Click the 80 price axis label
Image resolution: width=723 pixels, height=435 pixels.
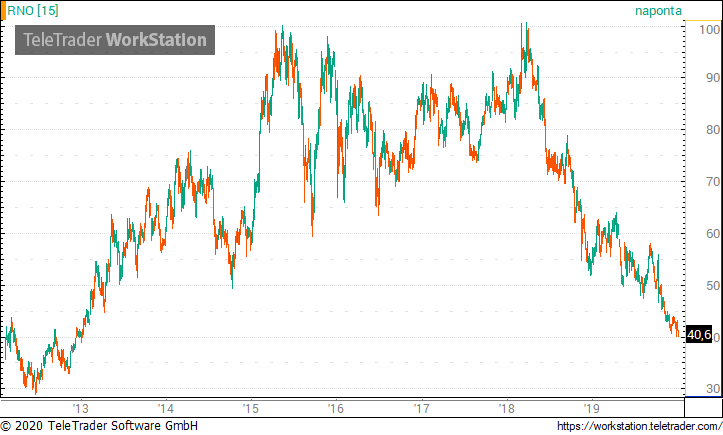pos(713,130)
